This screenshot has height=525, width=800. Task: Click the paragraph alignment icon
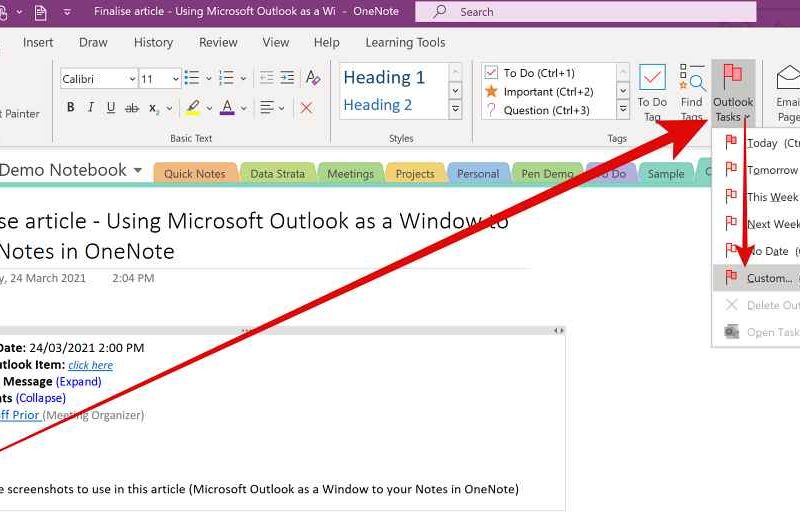(x=266, y=107)
